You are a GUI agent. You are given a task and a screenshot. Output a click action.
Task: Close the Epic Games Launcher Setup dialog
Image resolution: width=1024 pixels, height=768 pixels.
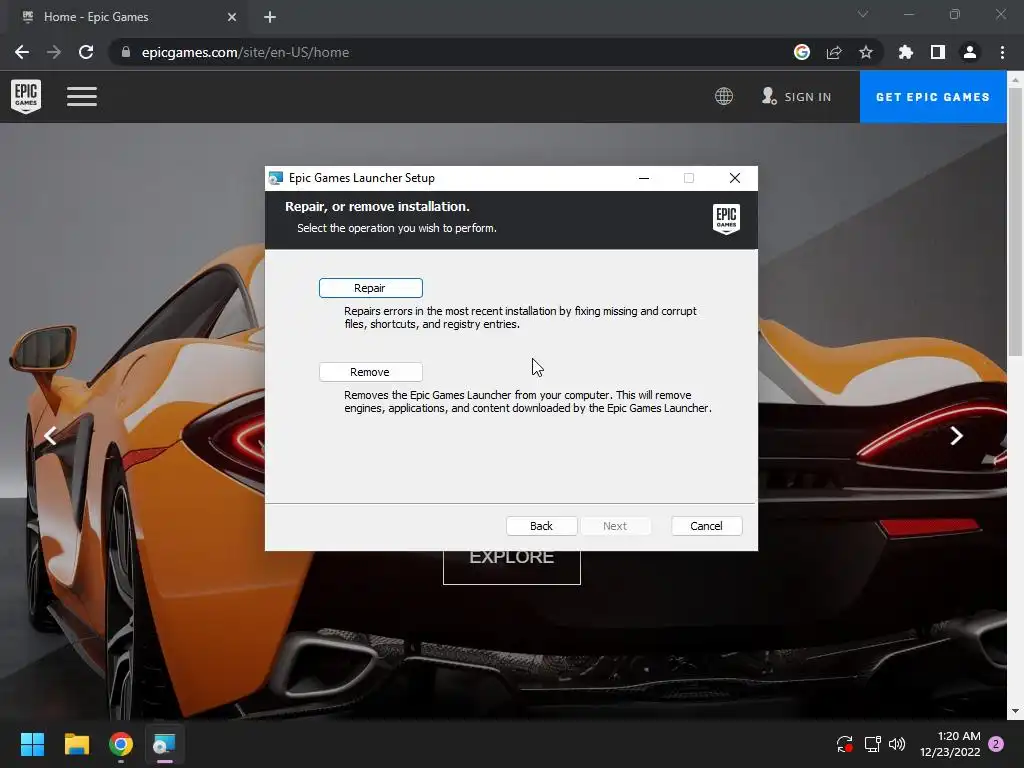tap(735, 178)
